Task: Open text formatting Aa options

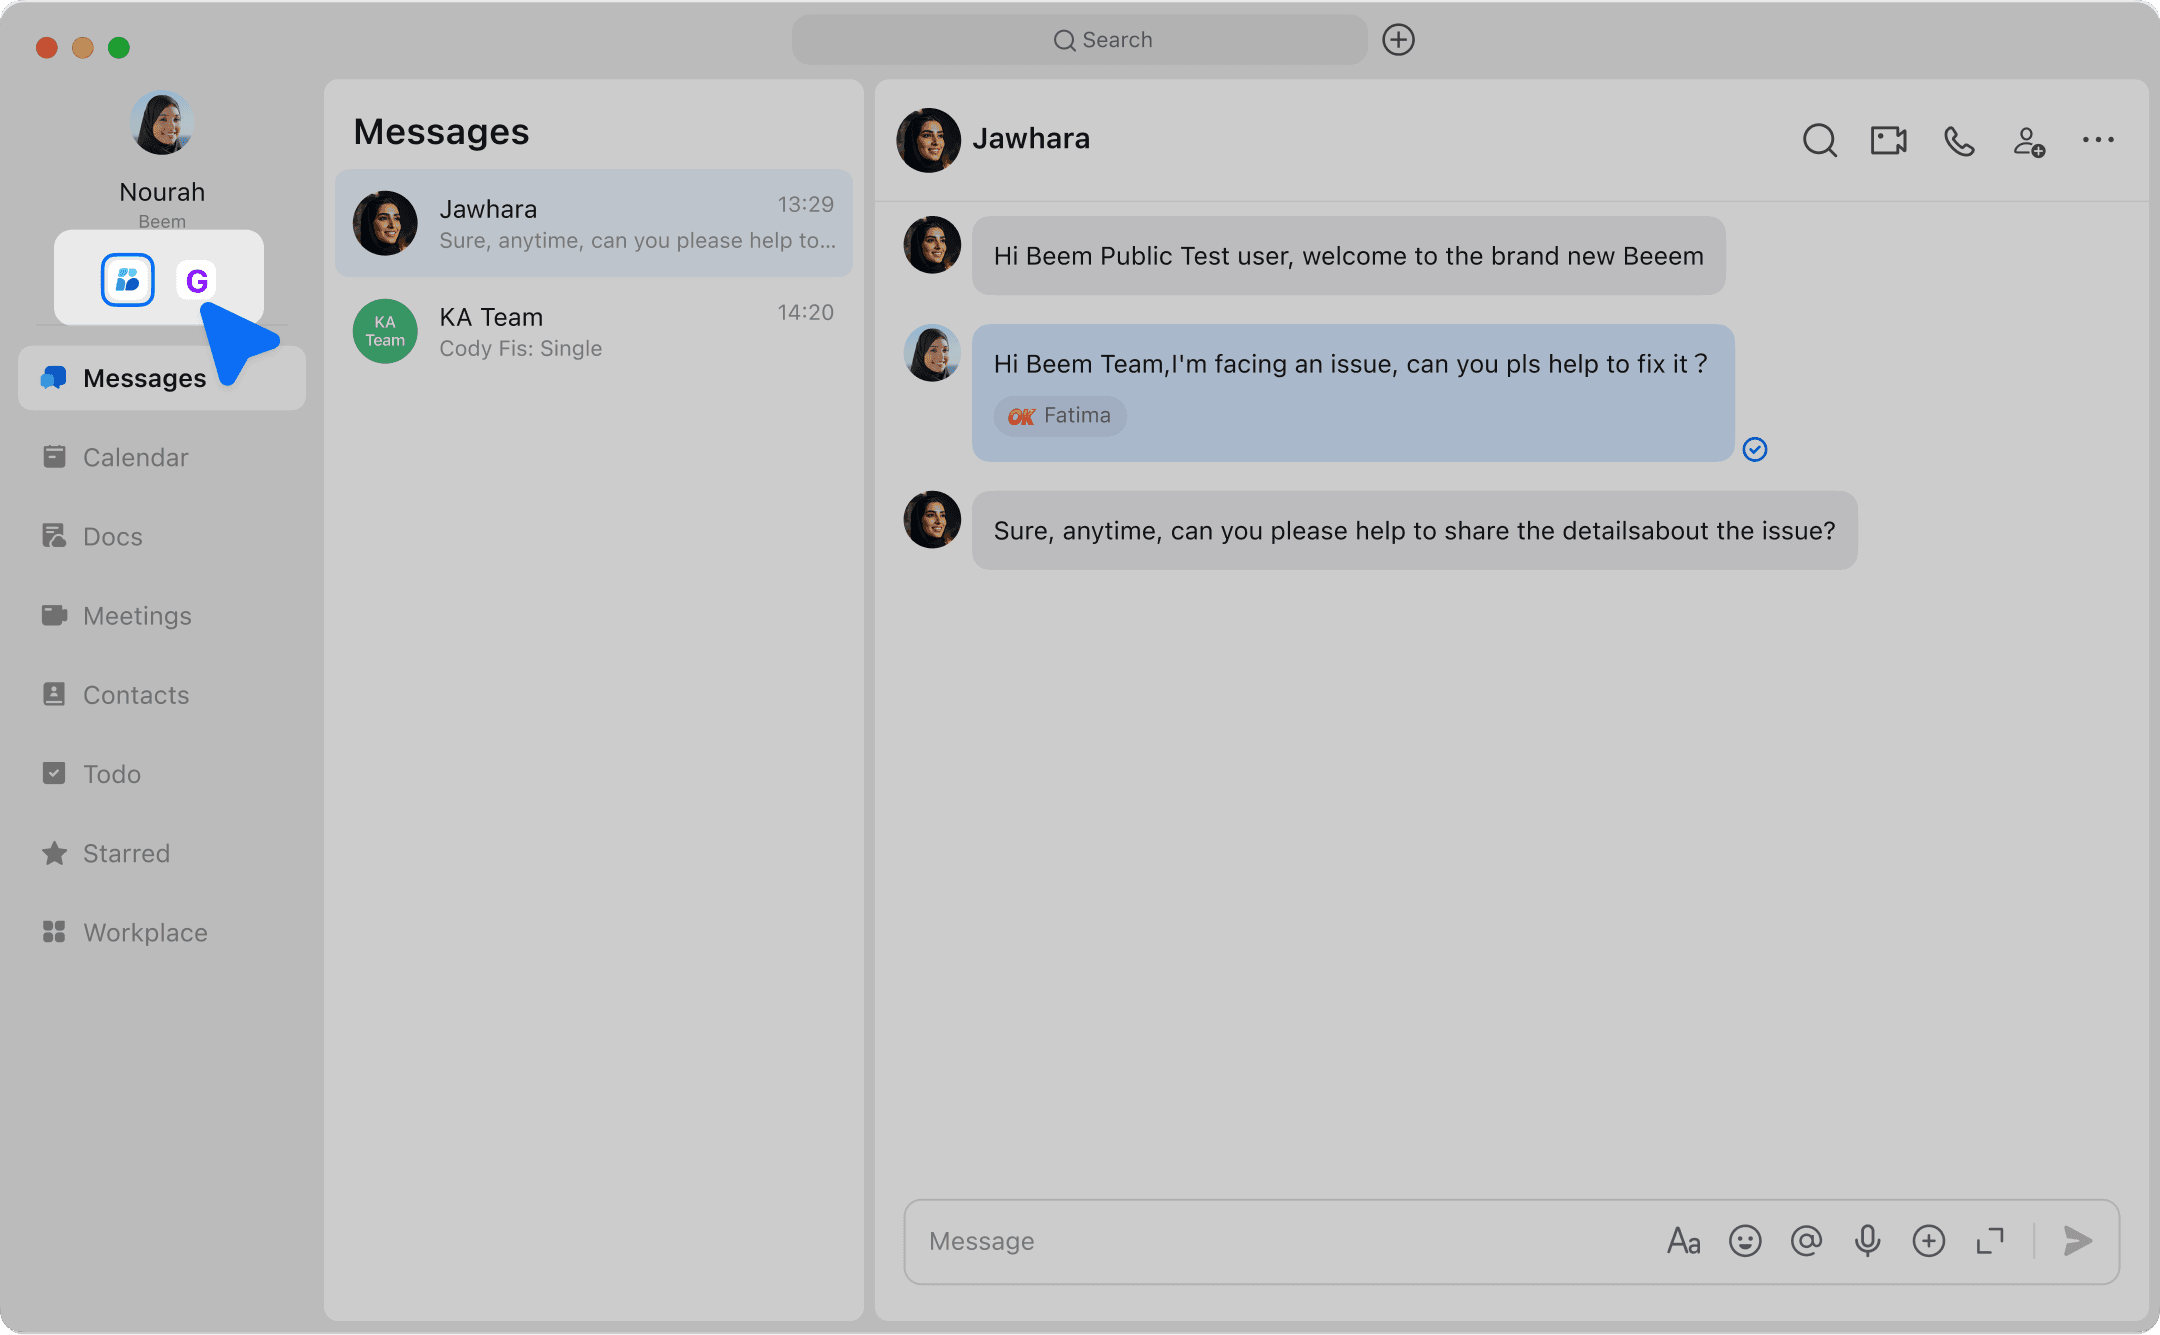Action: (1684, 1241)
